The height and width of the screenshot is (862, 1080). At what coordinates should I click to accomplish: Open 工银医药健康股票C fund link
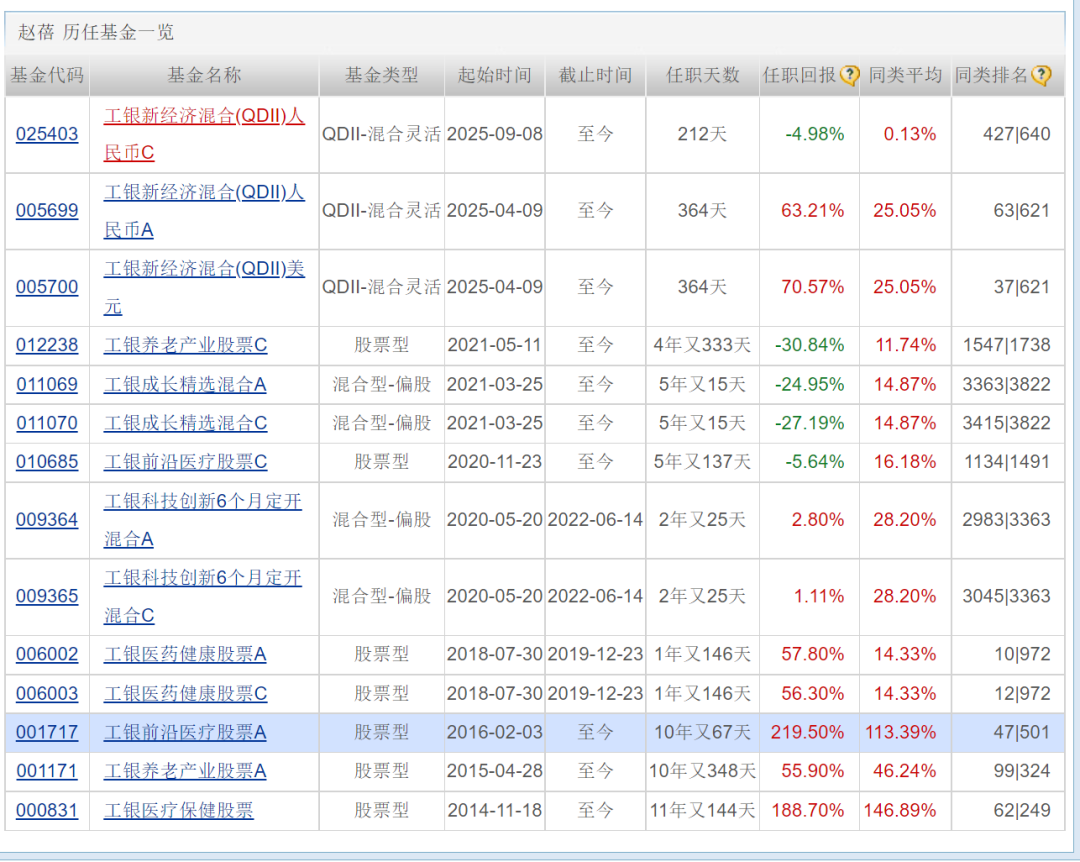pyautogui.click(x=185, y=693)
